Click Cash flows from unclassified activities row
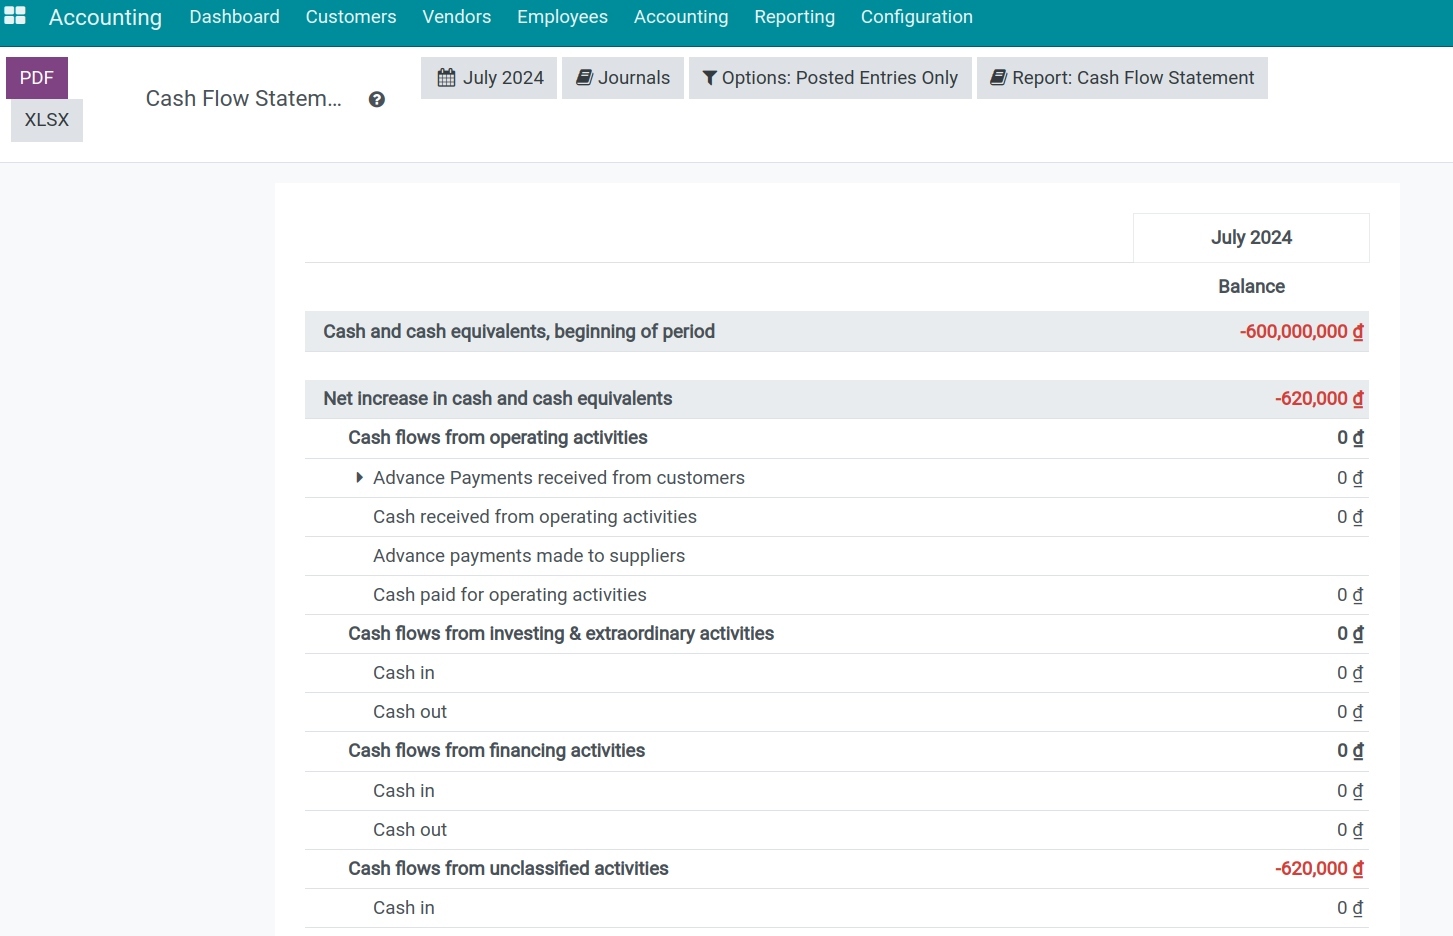The image size is (1453, 936). 836,869
